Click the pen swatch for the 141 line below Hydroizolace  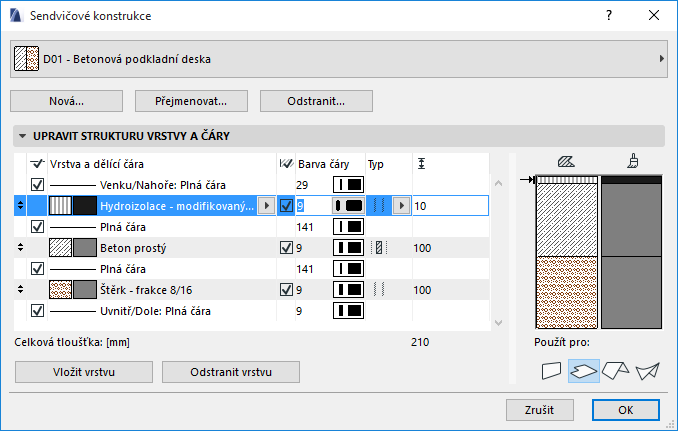click(x=349, y=227)
